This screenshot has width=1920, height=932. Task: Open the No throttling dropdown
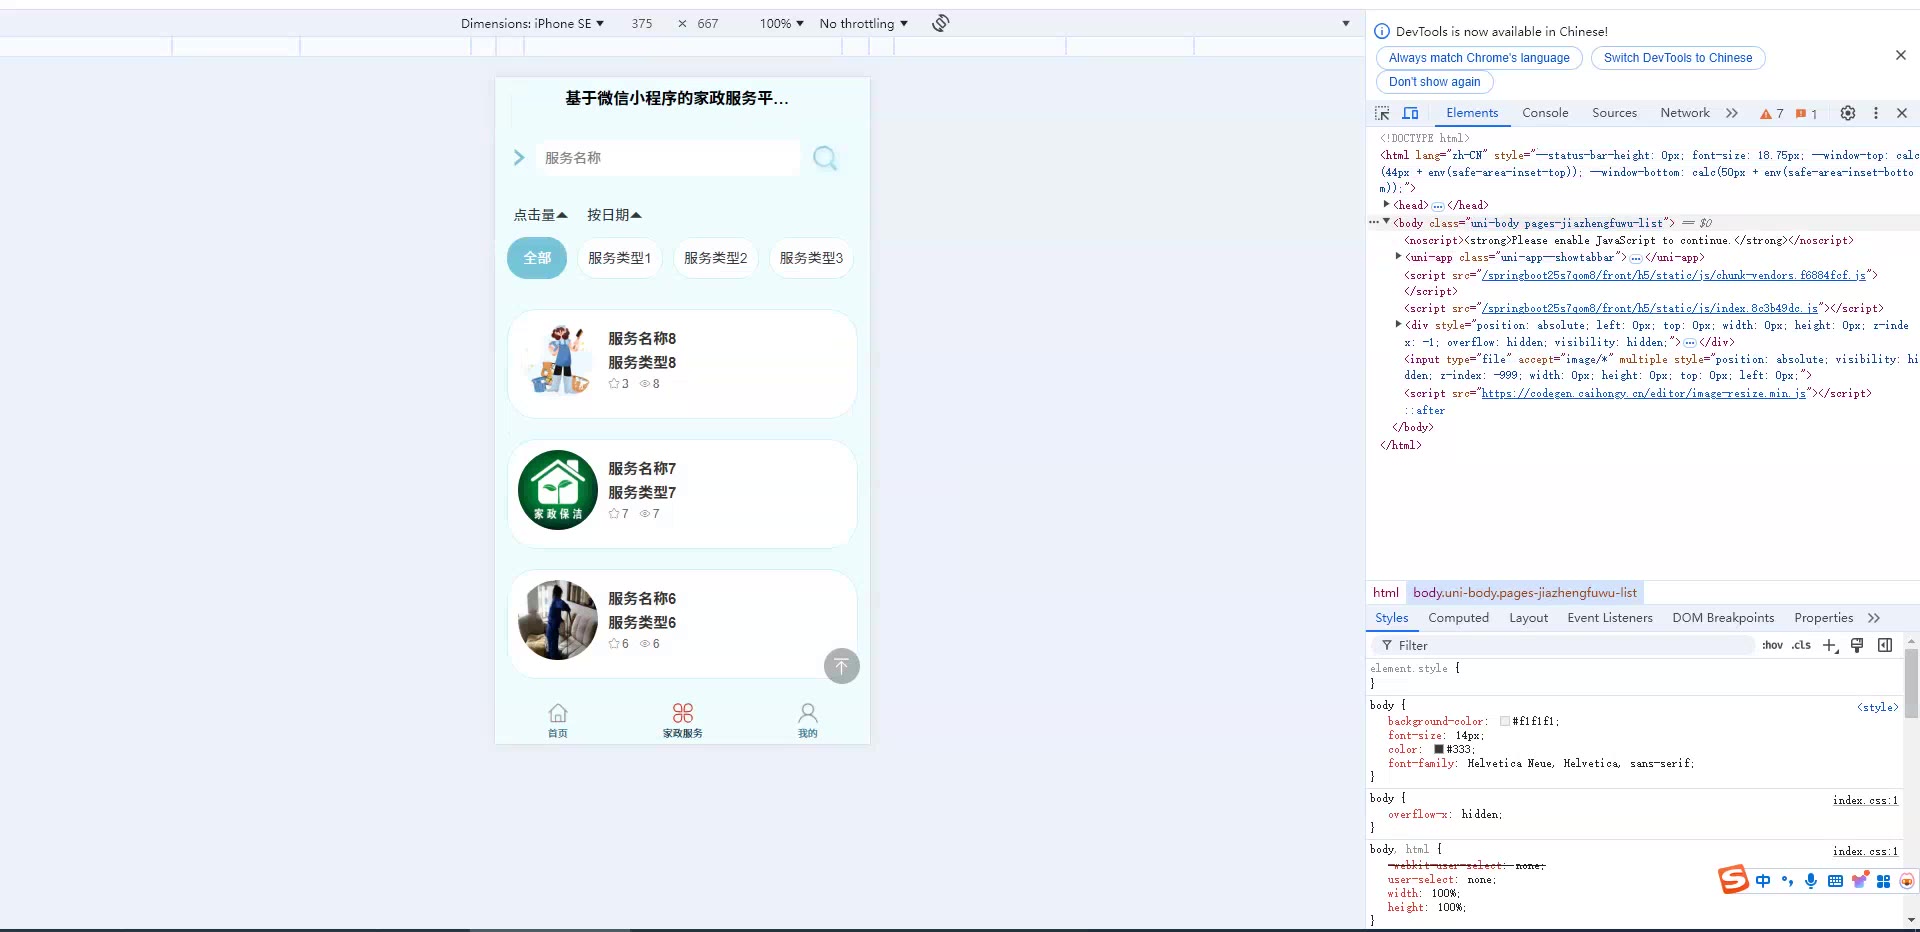click(864, 23)
